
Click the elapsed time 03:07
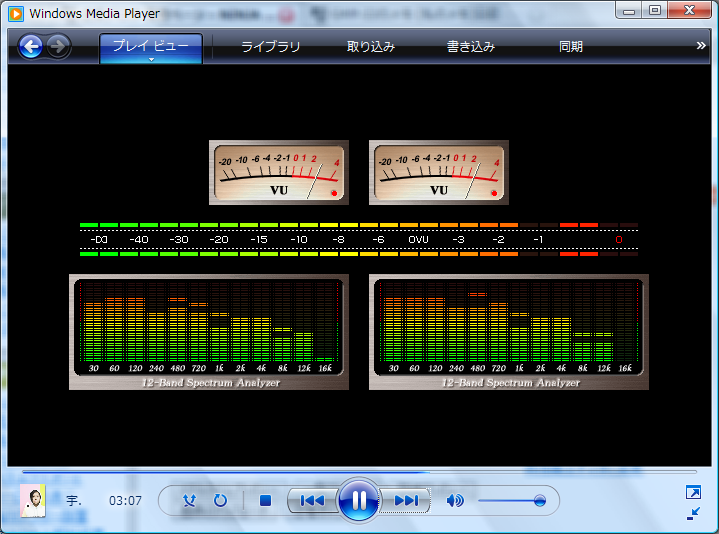point(125,501)
